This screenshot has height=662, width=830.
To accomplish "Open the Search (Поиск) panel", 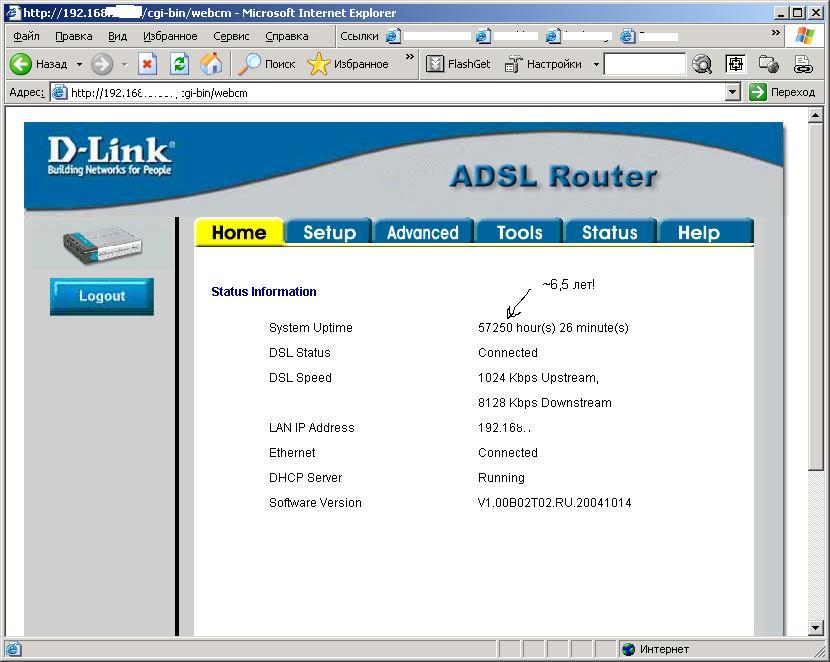I will pos(266,64).
